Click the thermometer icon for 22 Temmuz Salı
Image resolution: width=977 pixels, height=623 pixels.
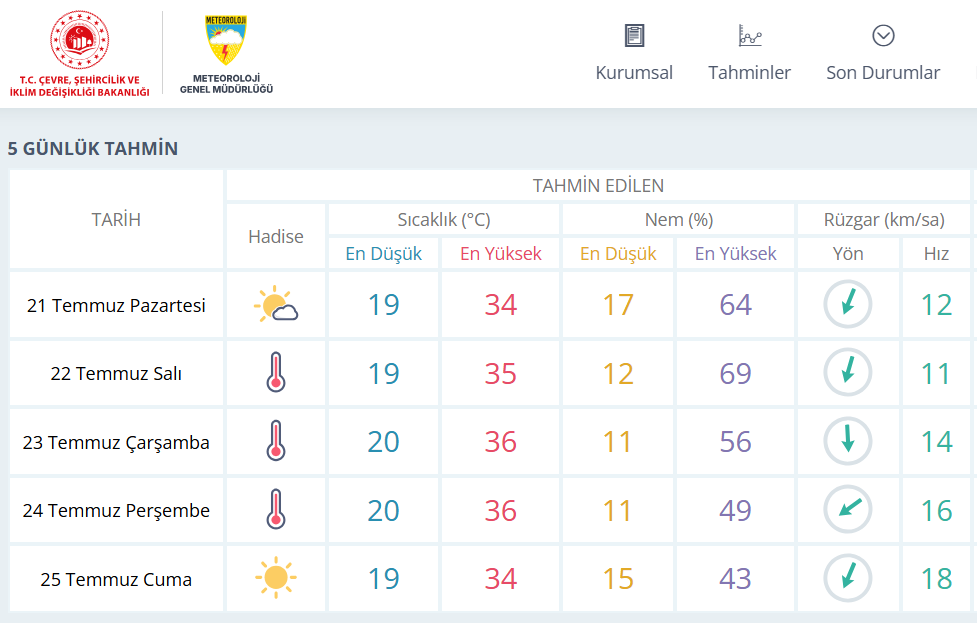click(x=276, y=372)
